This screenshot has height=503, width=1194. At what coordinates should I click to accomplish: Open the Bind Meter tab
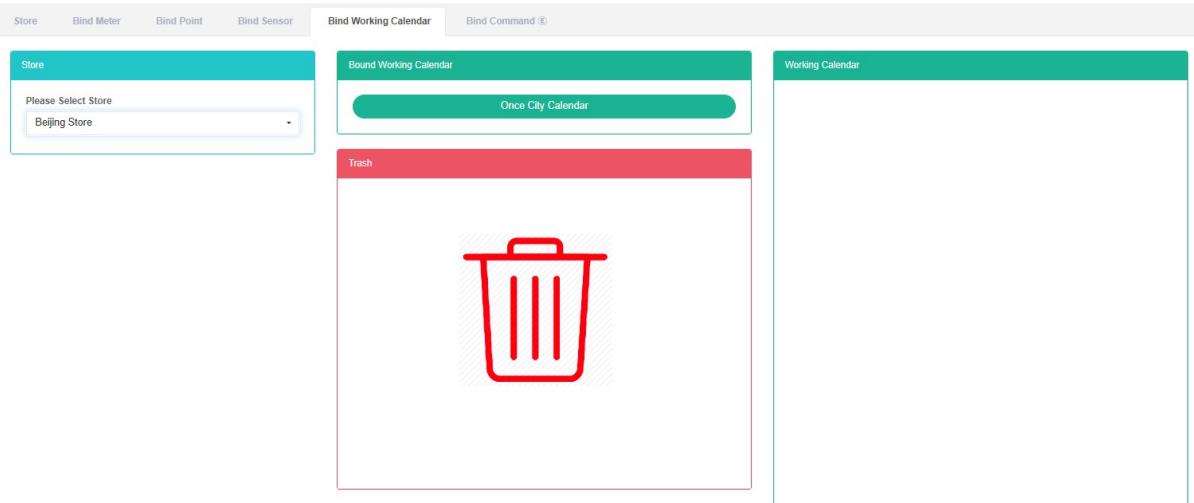coord(96,22)
